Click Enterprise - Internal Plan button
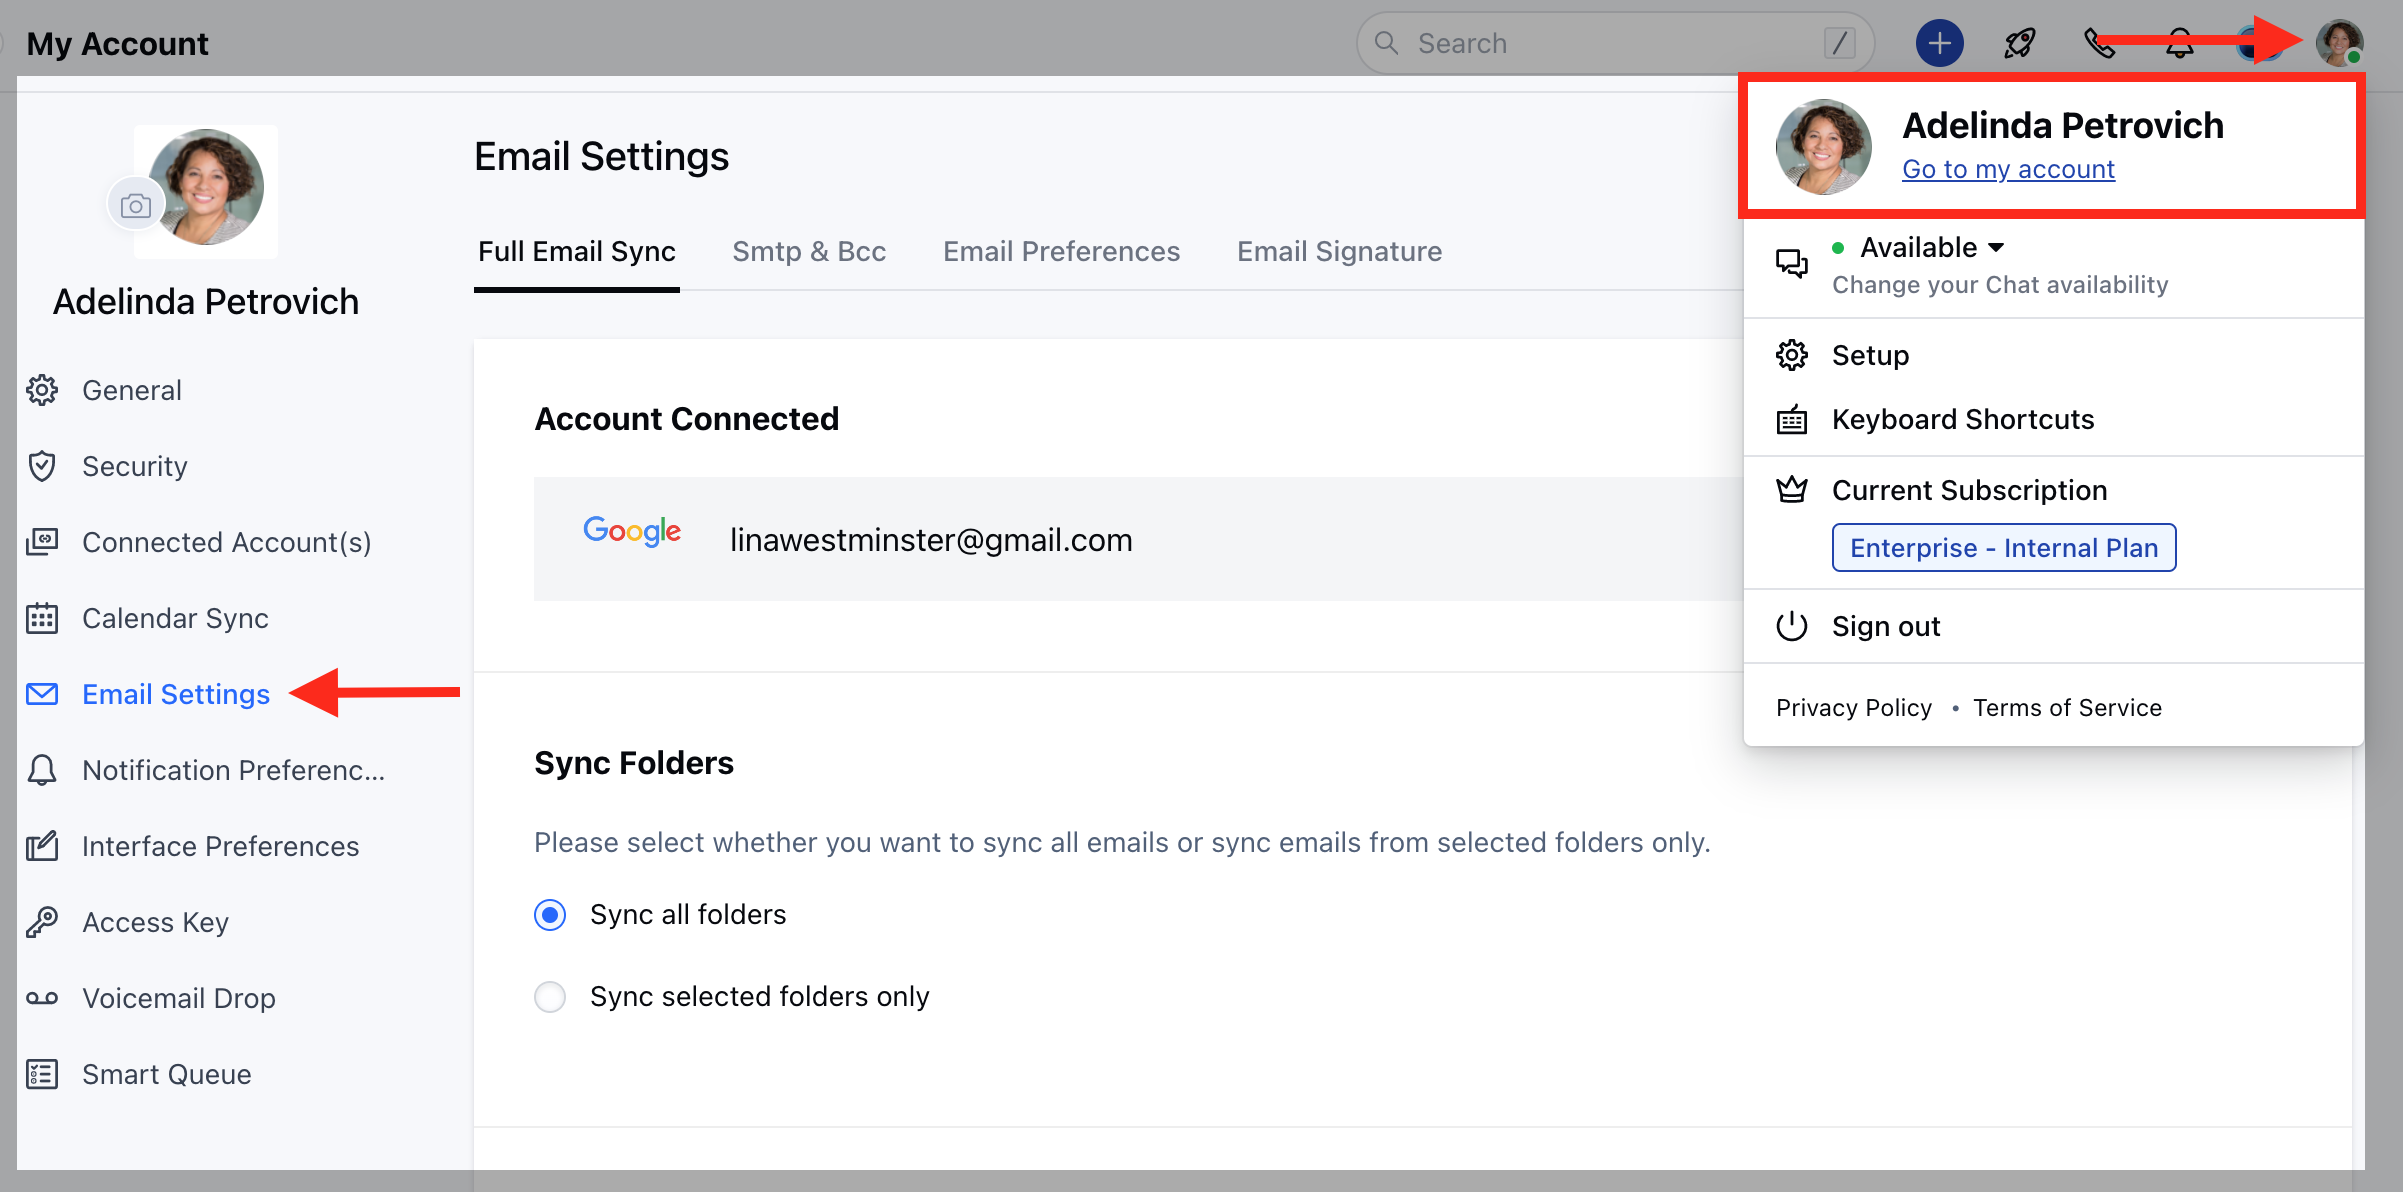Image resolution: width=2403 pixels, height=1192 pixels. pyautogui.click(x=2004, y=548)
